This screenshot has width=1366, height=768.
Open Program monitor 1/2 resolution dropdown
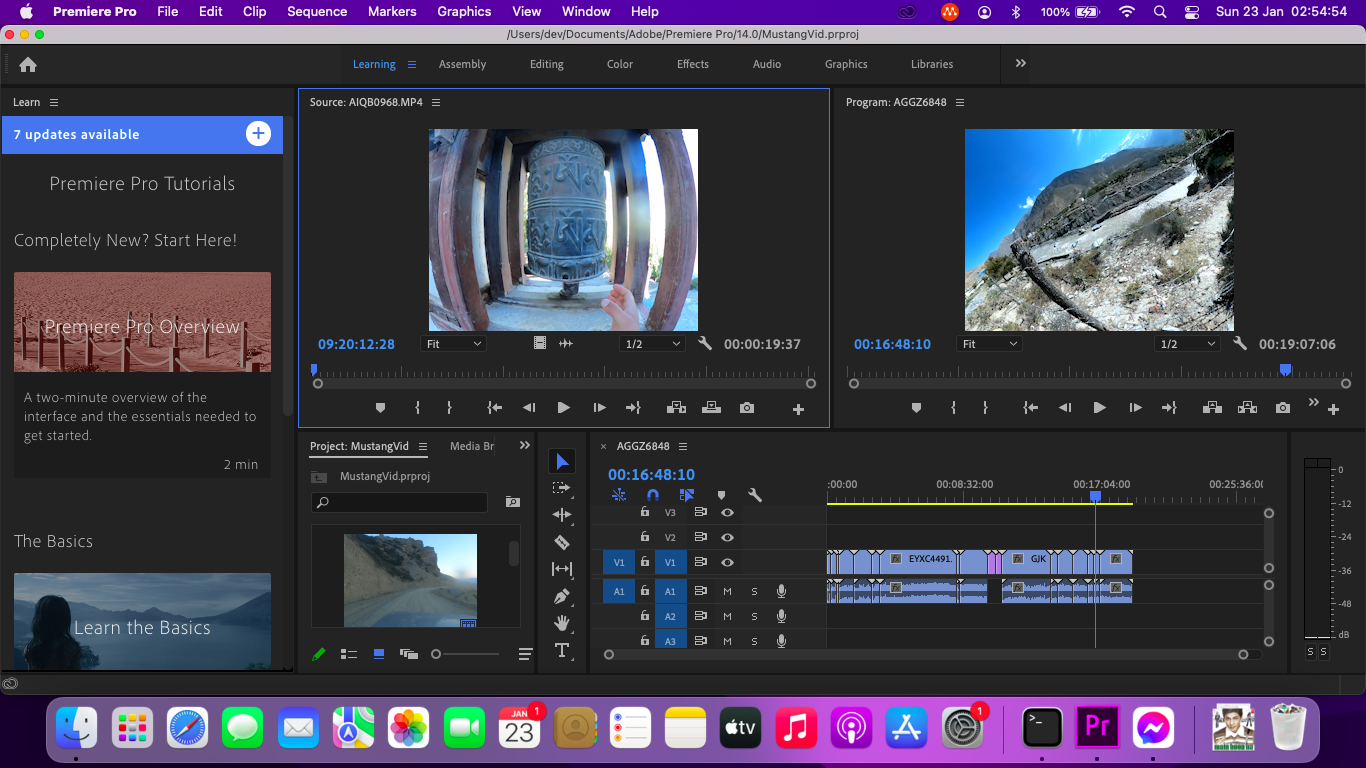[x=1185, y=344]
